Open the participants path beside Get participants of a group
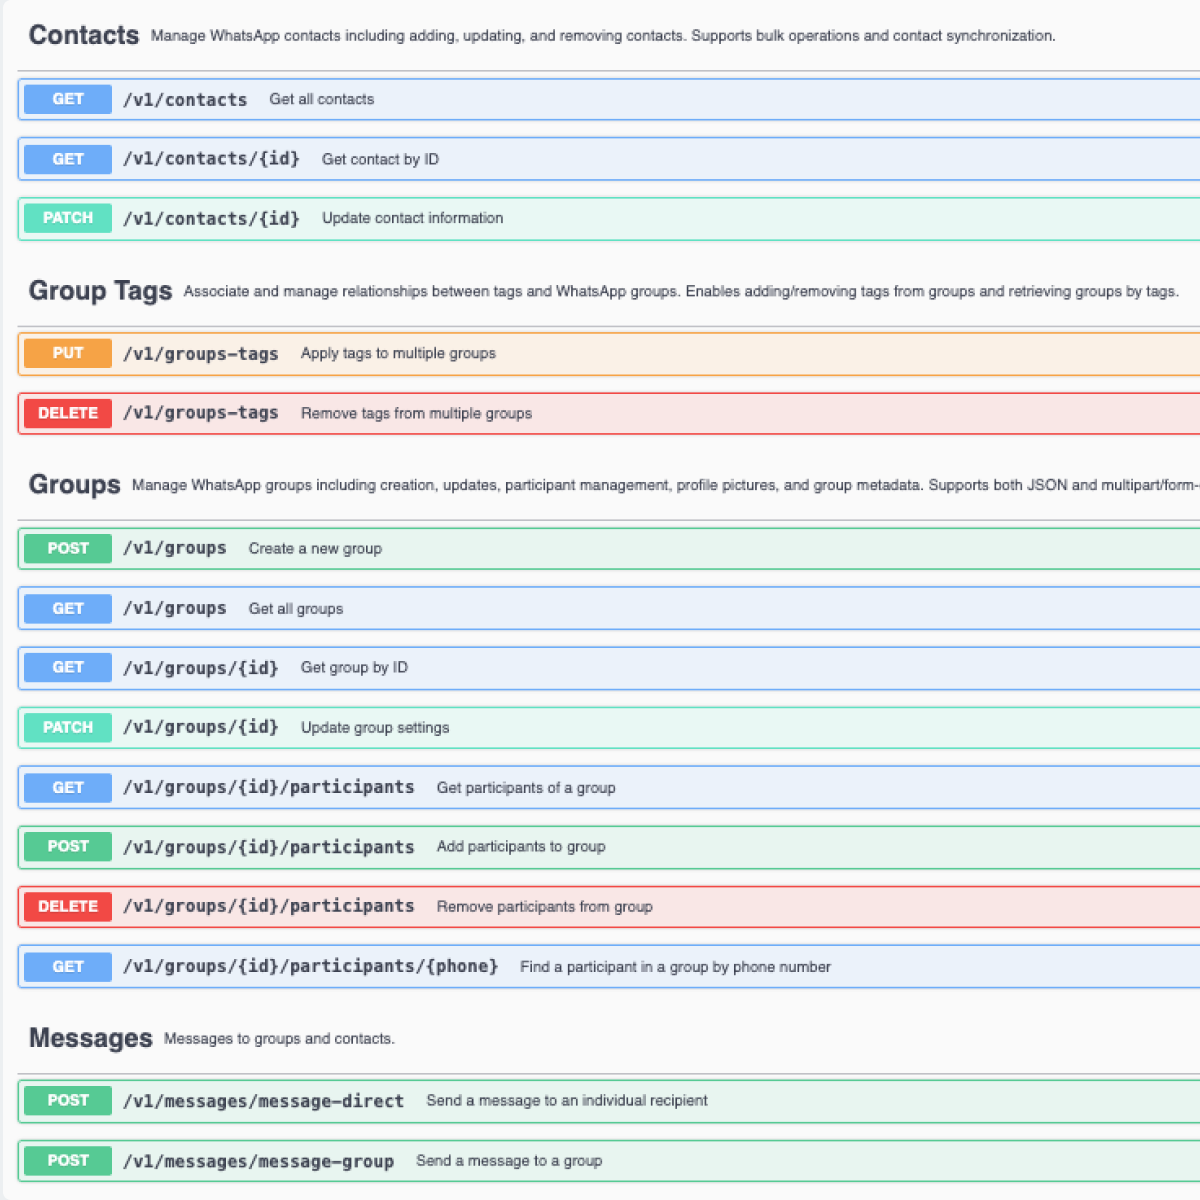This screenshot has height=1200, width=1200. coord(269,787)
